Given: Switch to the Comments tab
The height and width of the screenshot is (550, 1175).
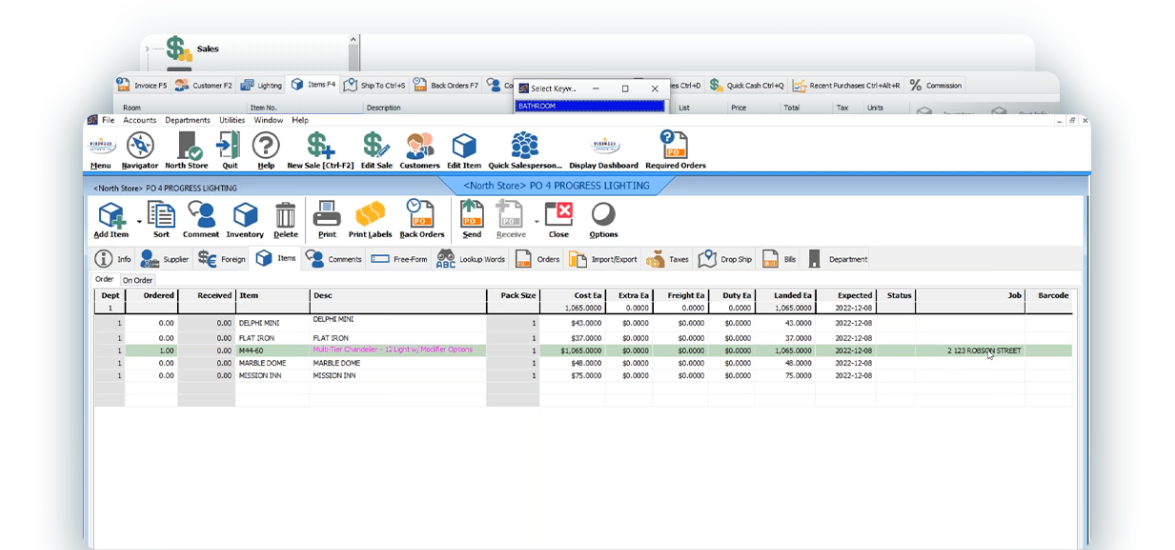Looking at the screenshot, I should pos(335,259).
